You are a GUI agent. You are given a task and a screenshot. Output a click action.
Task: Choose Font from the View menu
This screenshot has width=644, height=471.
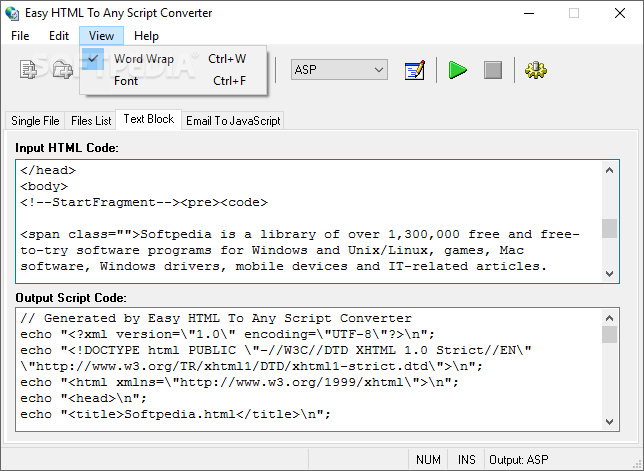[173, 81]
